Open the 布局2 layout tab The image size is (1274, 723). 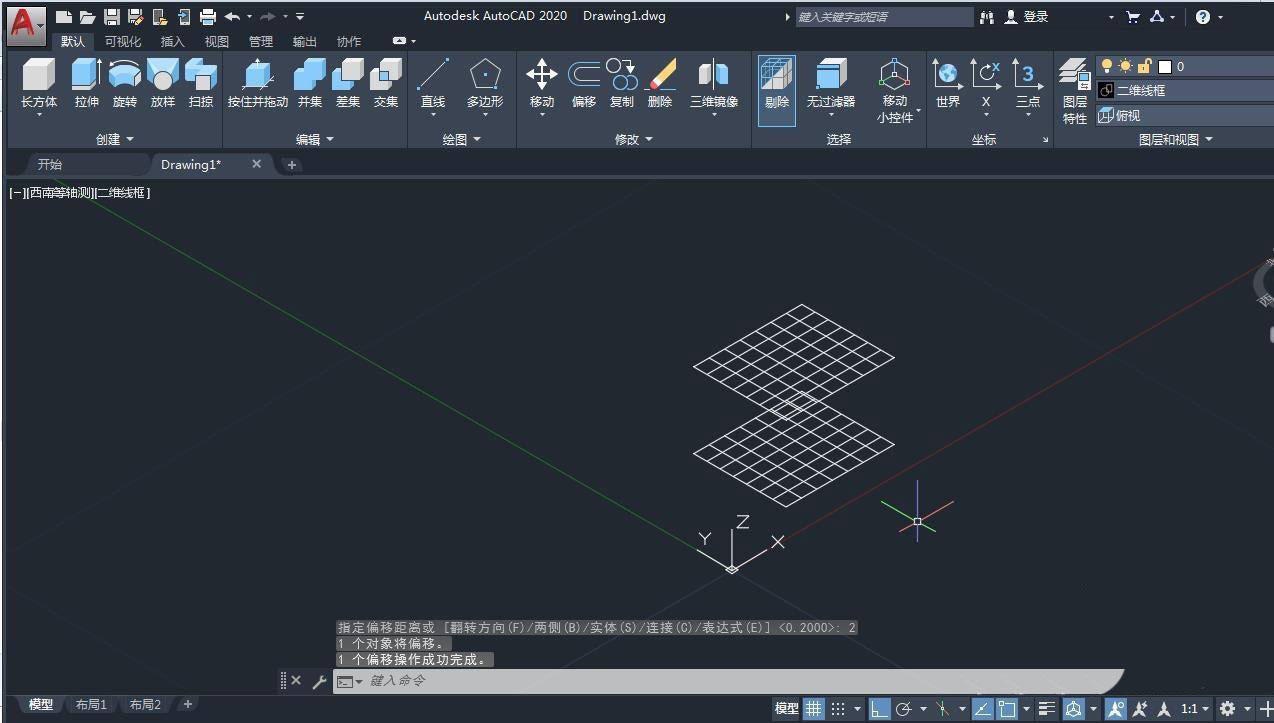tap(145, 704)
